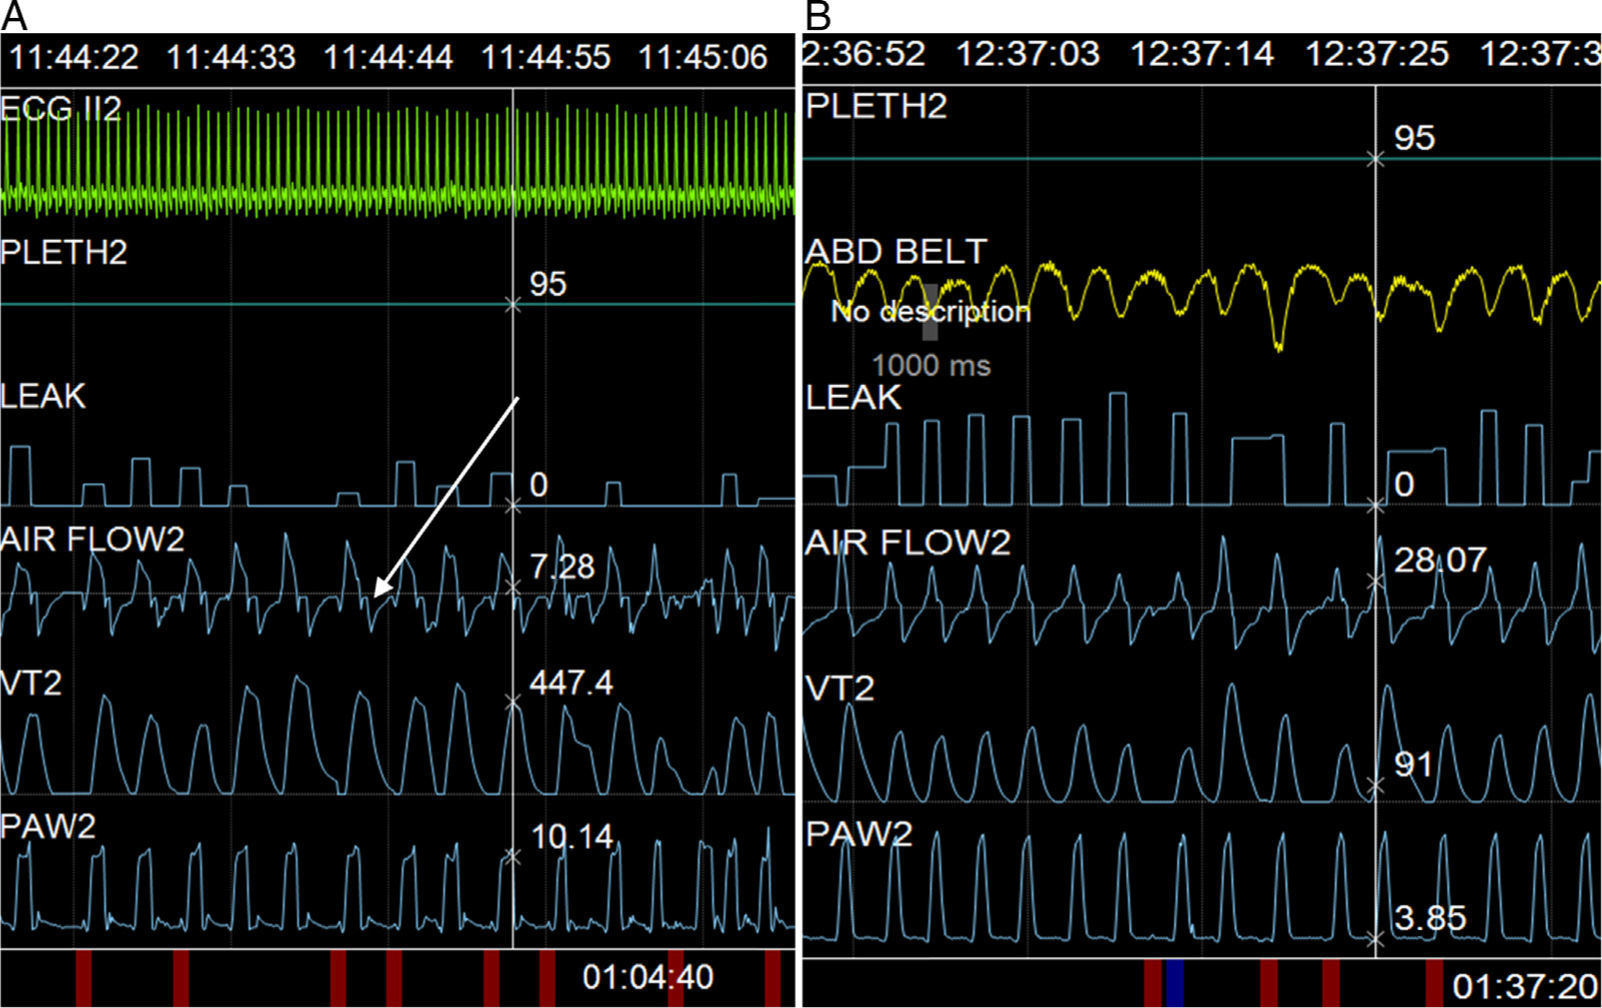Click the 01:04:40 elapsed time display
1602x1008 pixels.
click(648, 976)
